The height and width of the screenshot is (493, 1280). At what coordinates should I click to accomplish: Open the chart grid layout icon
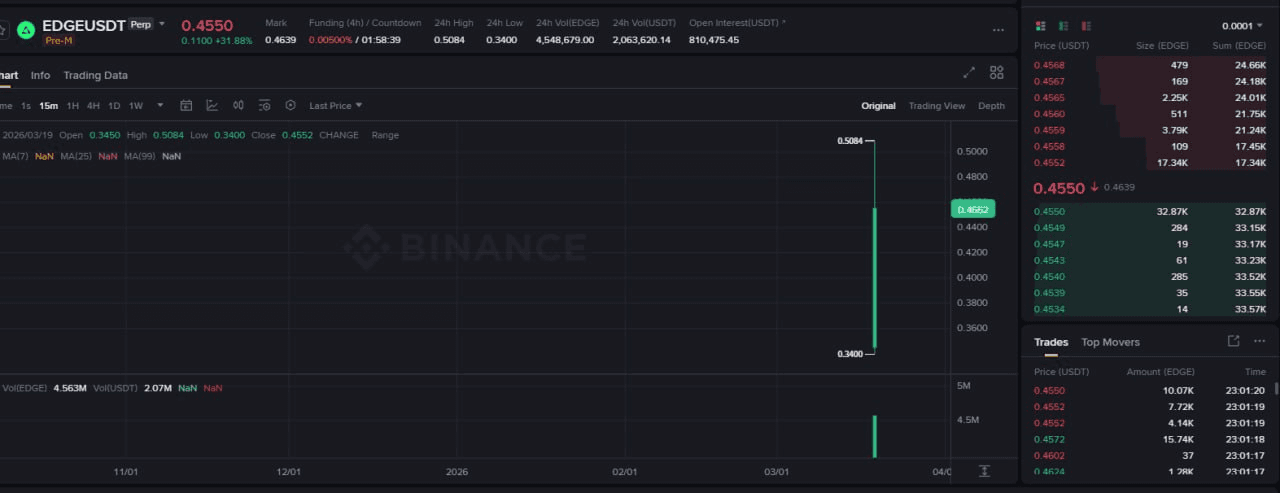point(996,73)
